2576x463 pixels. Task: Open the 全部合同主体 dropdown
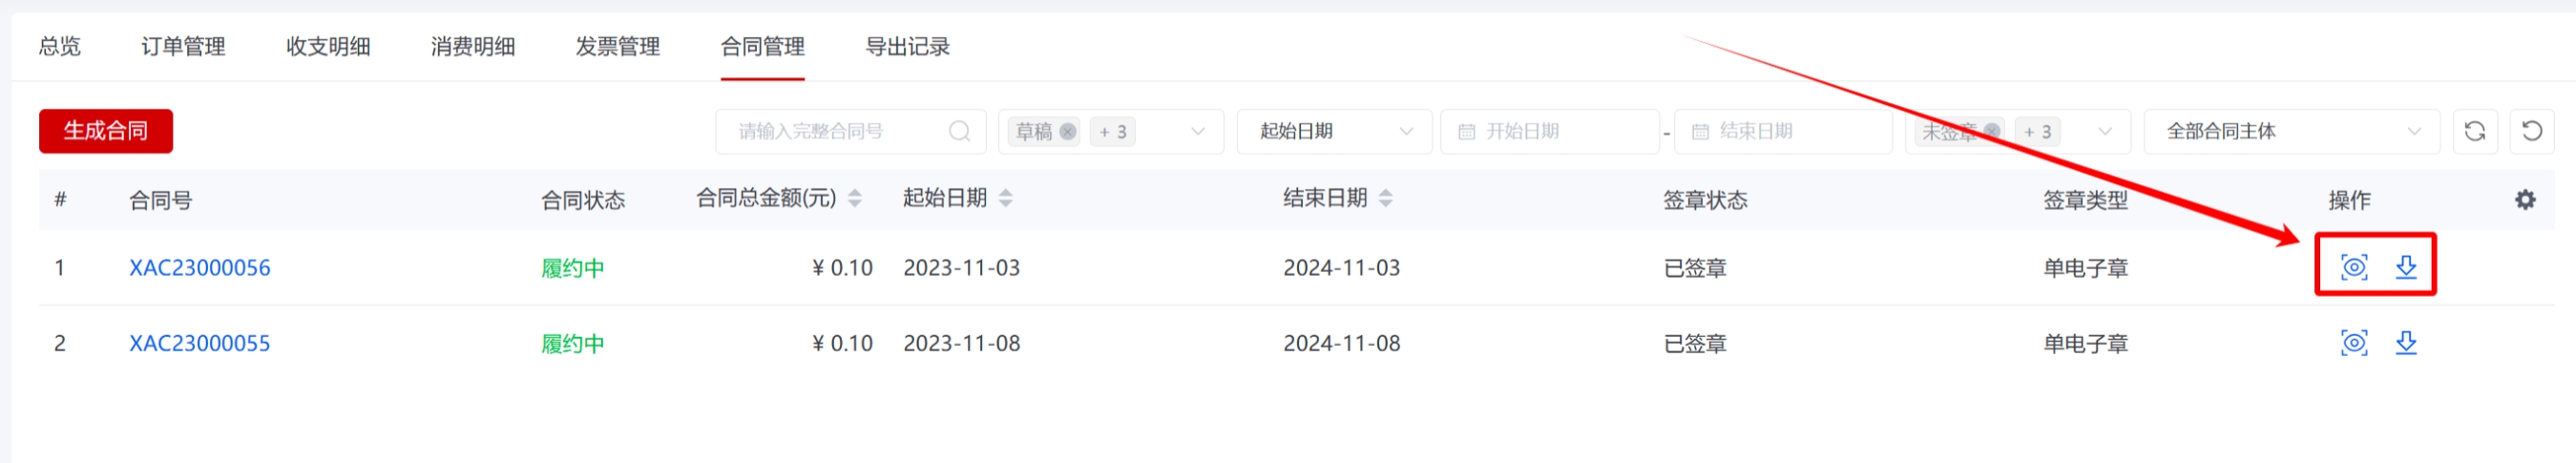point(2291,131)
